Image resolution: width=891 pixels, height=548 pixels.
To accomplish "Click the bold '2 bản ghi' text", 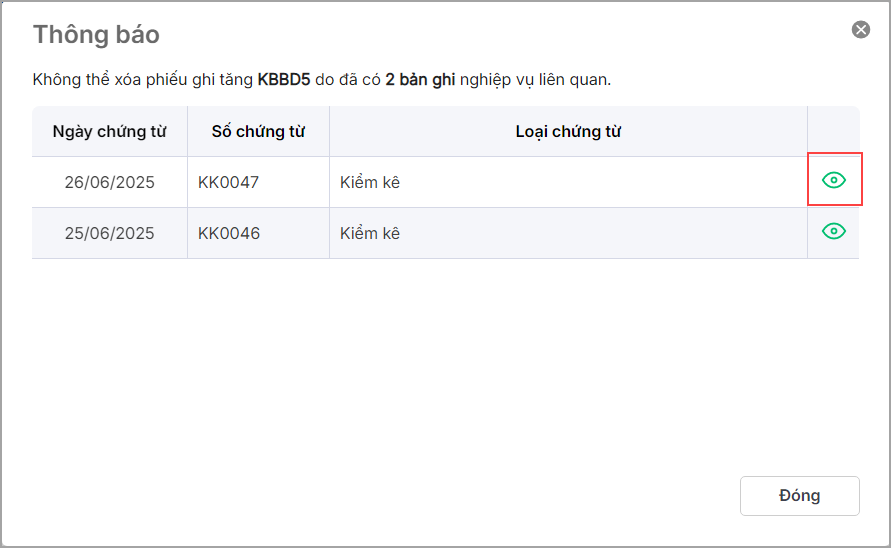I will tap(420, 79).
